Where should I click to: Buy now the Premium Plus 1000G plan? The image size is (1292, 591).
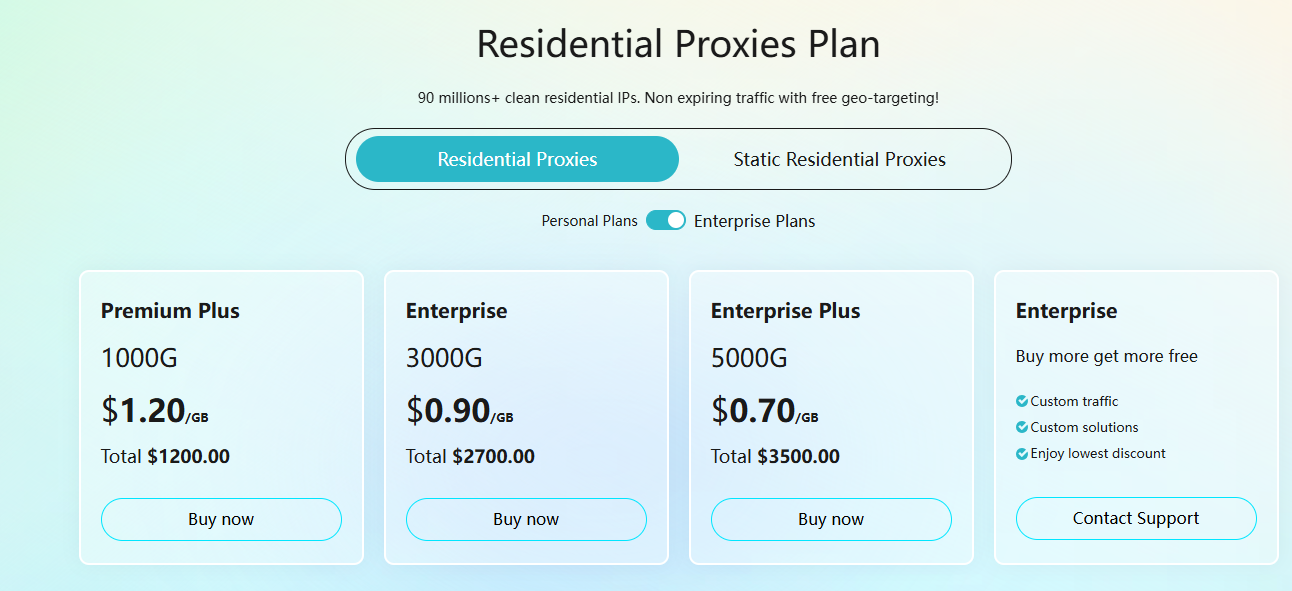221,519
